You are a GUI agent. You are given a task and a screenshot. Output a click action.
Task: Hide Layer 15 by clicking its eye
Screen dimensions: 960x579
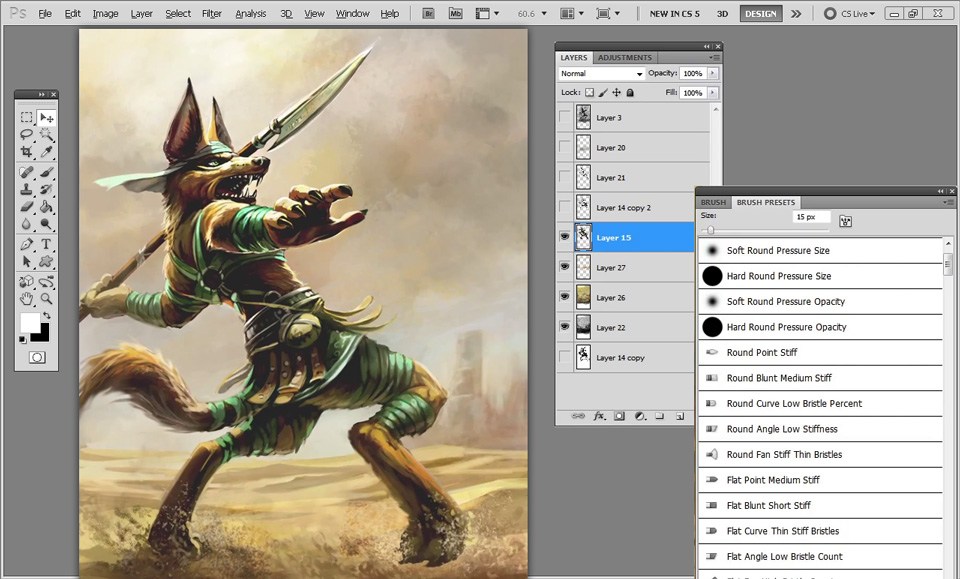point(564,236)
